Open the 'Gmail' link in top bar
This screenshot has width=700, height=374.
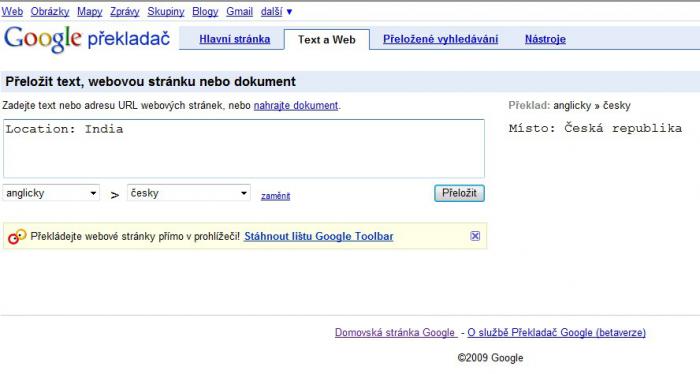[239, 12]
